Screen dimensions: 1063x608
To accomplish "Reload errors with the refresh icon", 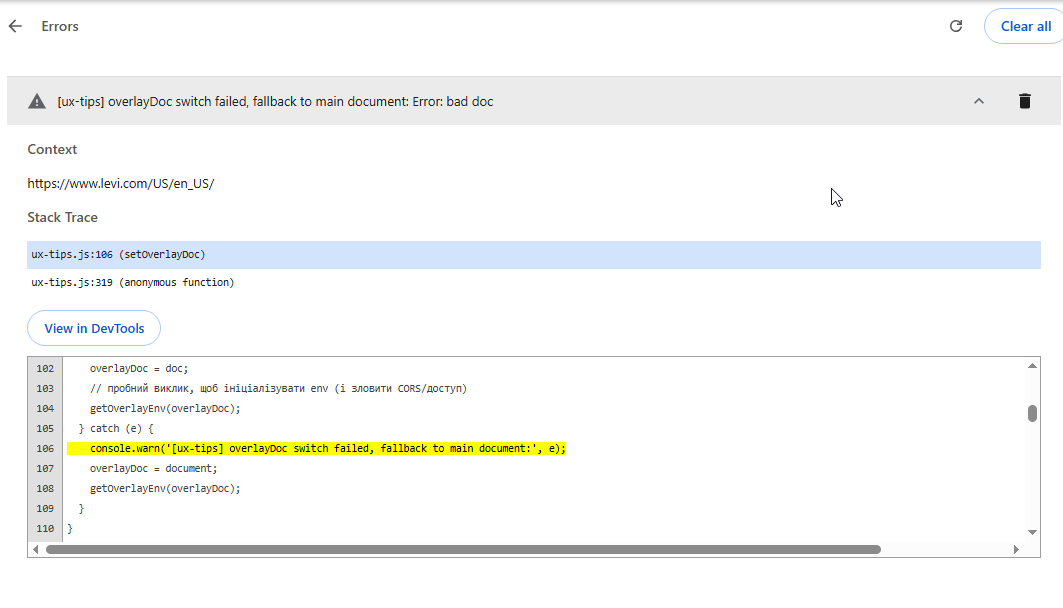I will point(956,26).
